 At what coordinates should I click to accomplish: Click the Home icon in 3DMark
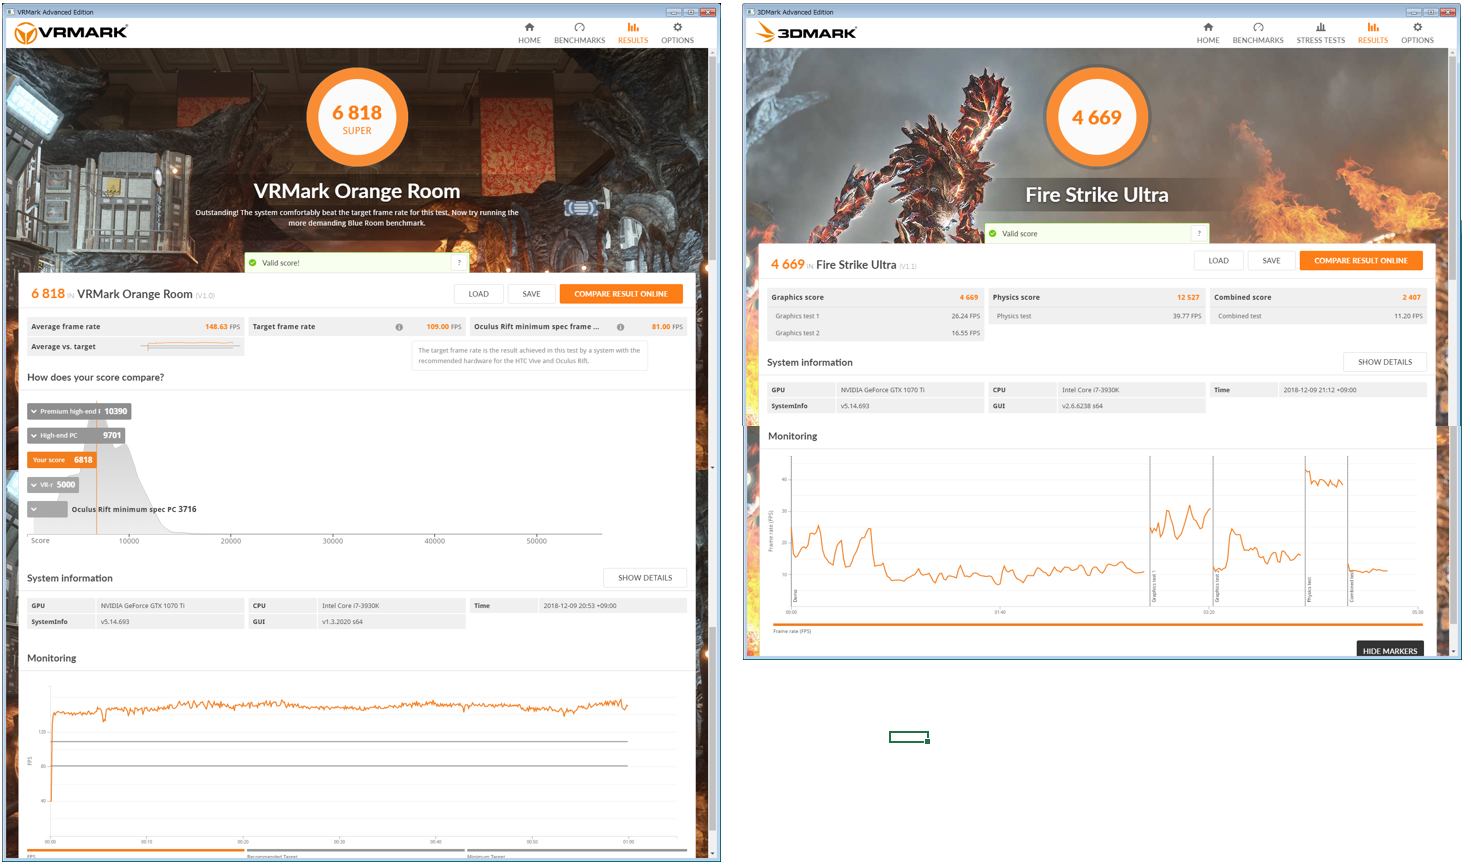(1208, 27)
